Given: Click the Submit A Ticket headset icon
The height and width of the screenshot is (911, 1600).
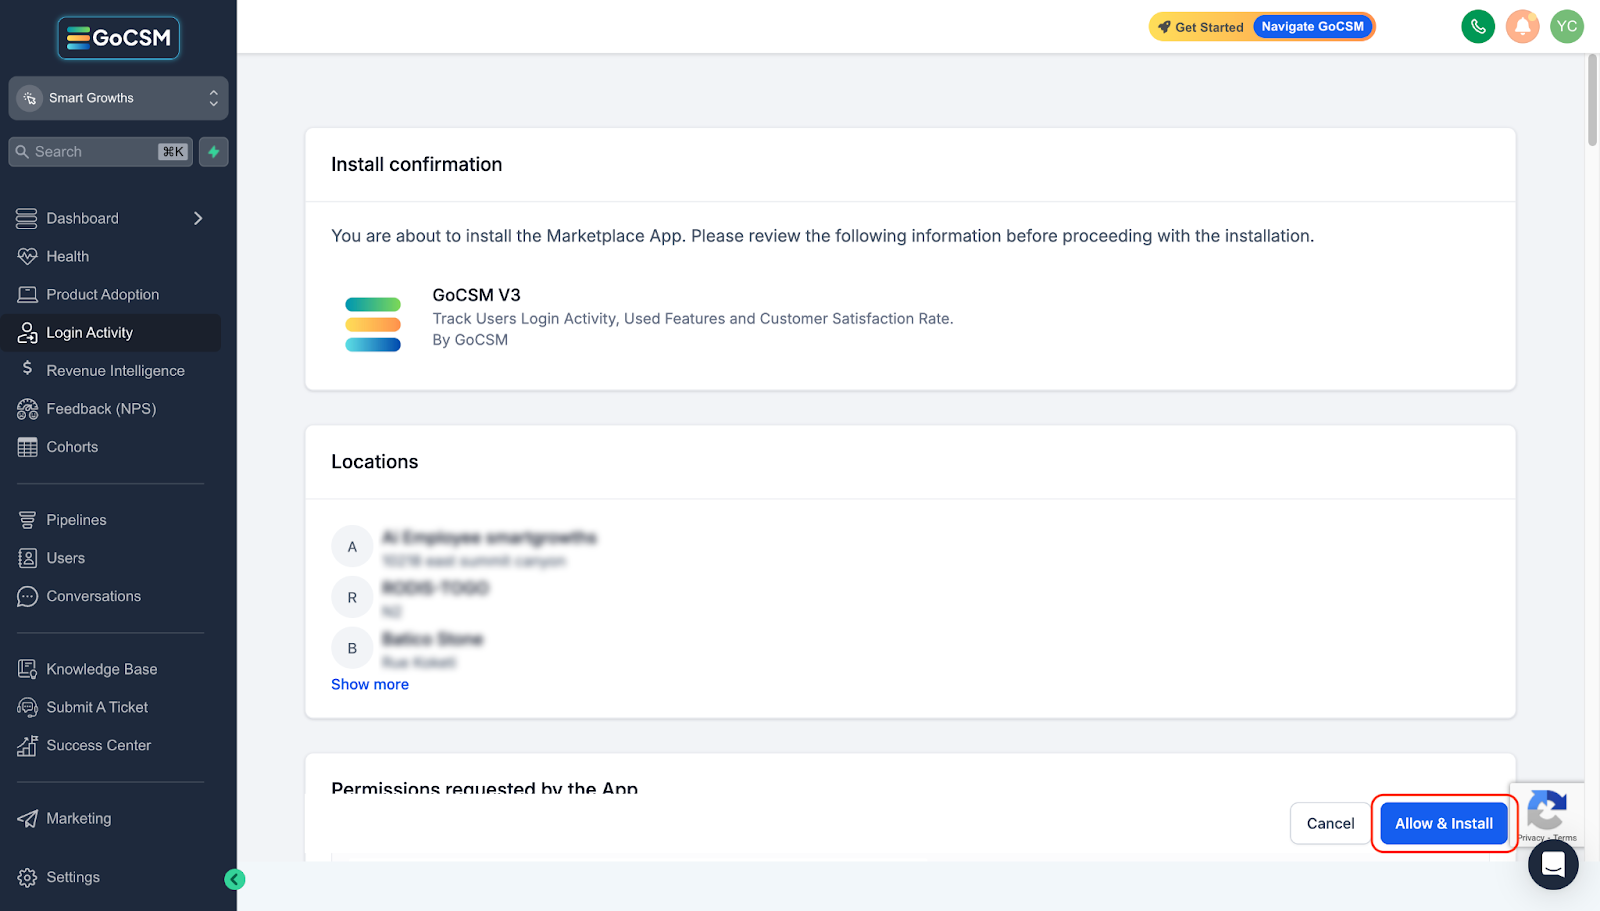Looking at the screenshot, I should coord(27,707).
